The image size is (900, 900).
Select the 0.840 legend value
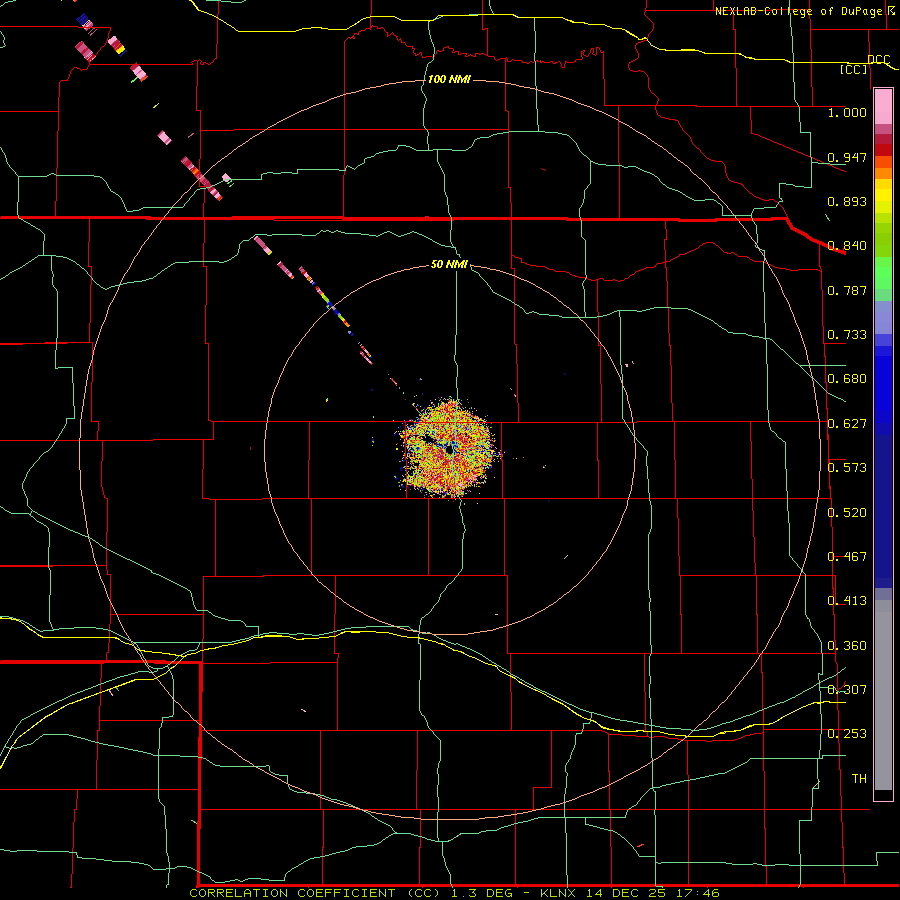tap(847, 246)
